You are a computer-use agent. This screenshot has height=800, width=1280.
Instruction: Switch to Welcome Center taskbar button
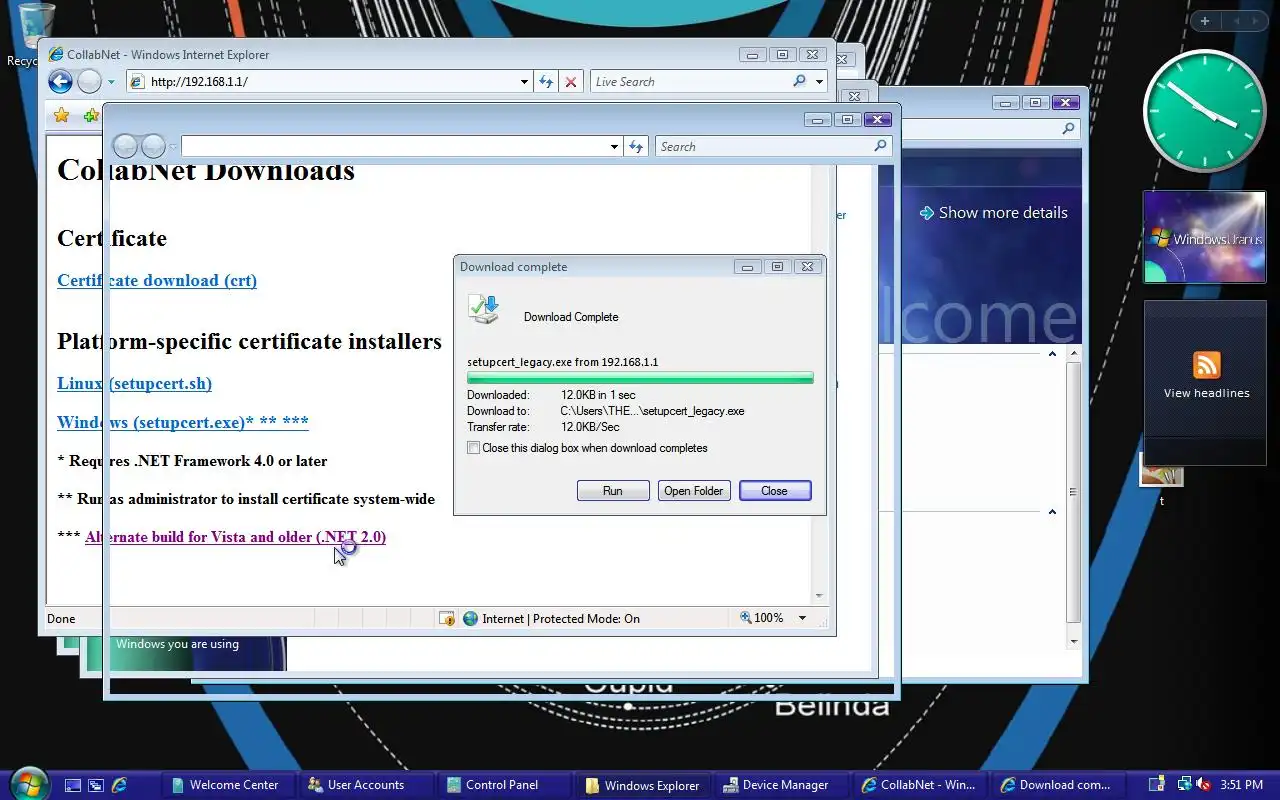(x=229, y=785)
